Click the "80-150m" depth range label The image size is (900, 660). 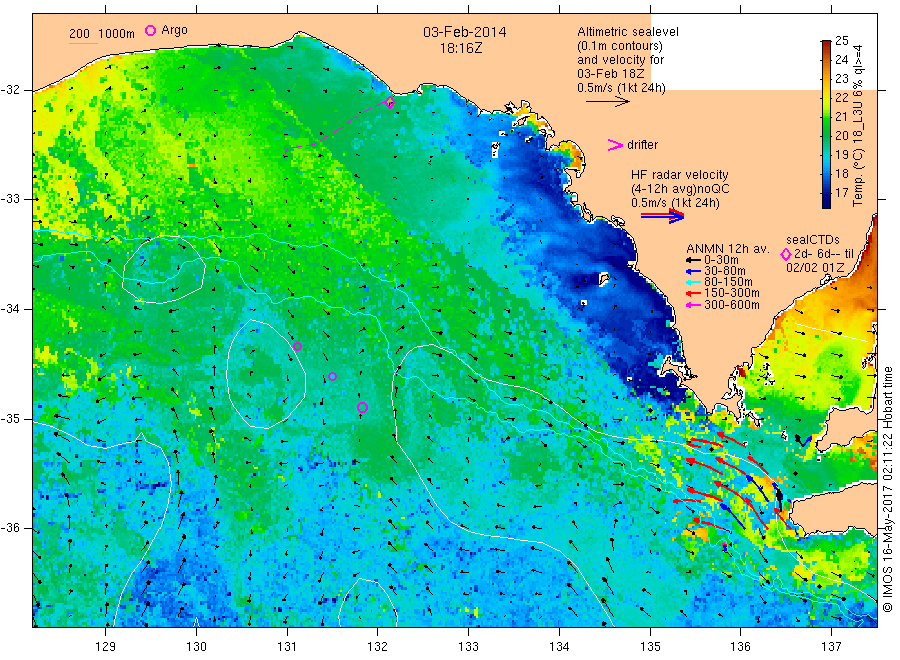[x=728, y=282]
